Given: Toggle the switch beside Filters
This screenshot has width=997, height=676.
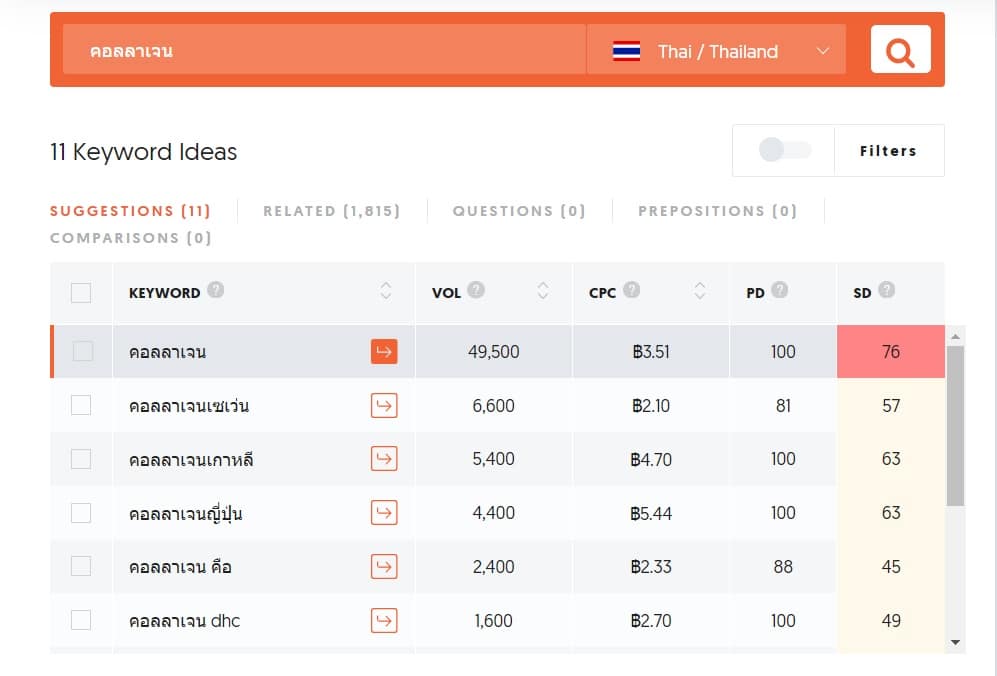Looking at the screenshot, I should pyautogui.click(x=784, y=151).
